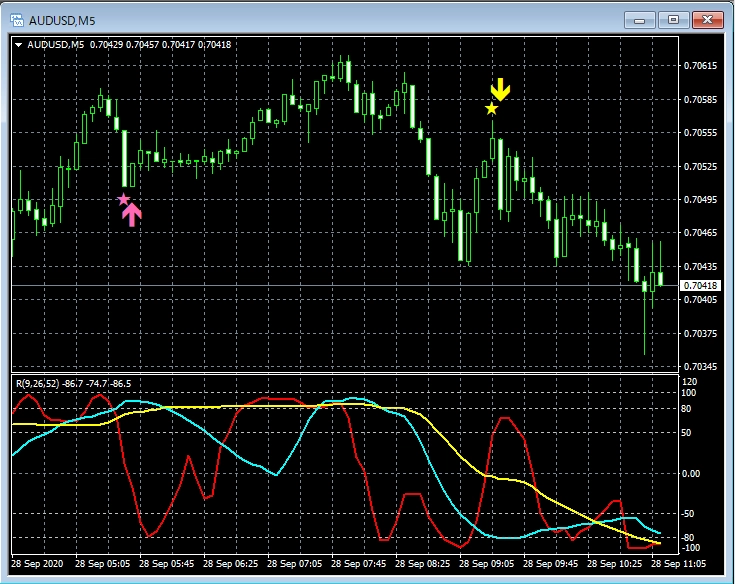Select the 0.70615 price scale label
This screenshot has width=736, height=584.
coord(700,66)
